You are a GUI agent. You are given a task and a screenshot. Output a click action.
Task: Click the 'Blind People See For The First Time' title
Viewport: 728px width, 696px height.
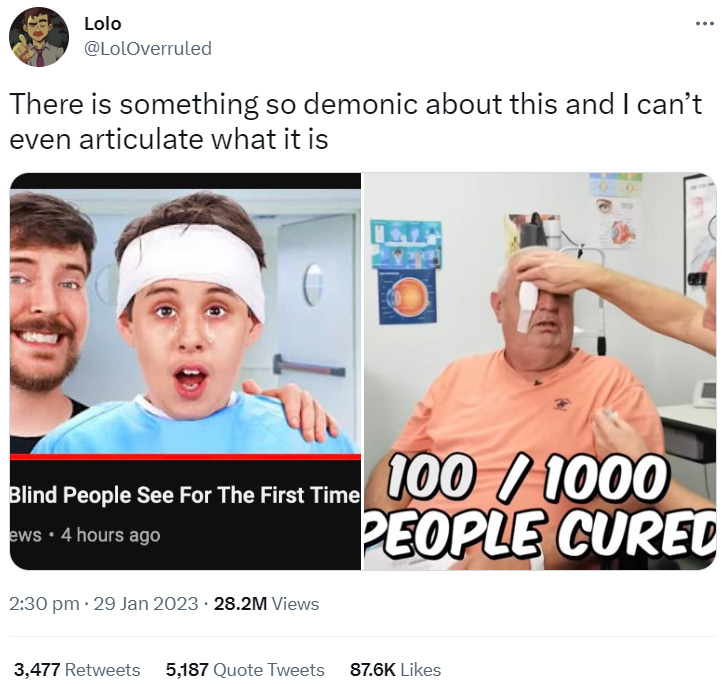click(185, 495)
